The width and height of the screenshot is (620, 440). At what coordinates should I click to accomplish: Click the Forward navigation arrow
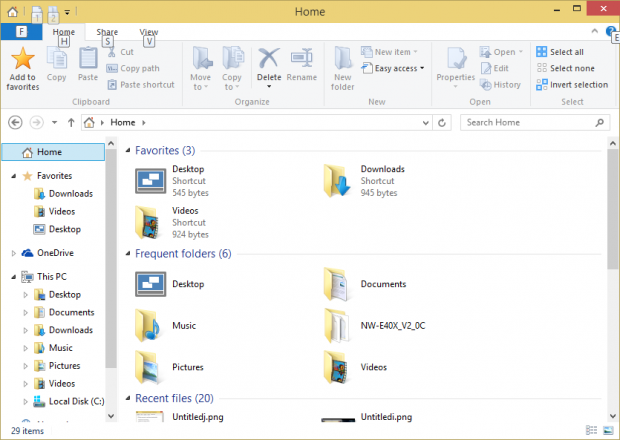(x=36, y=123)
